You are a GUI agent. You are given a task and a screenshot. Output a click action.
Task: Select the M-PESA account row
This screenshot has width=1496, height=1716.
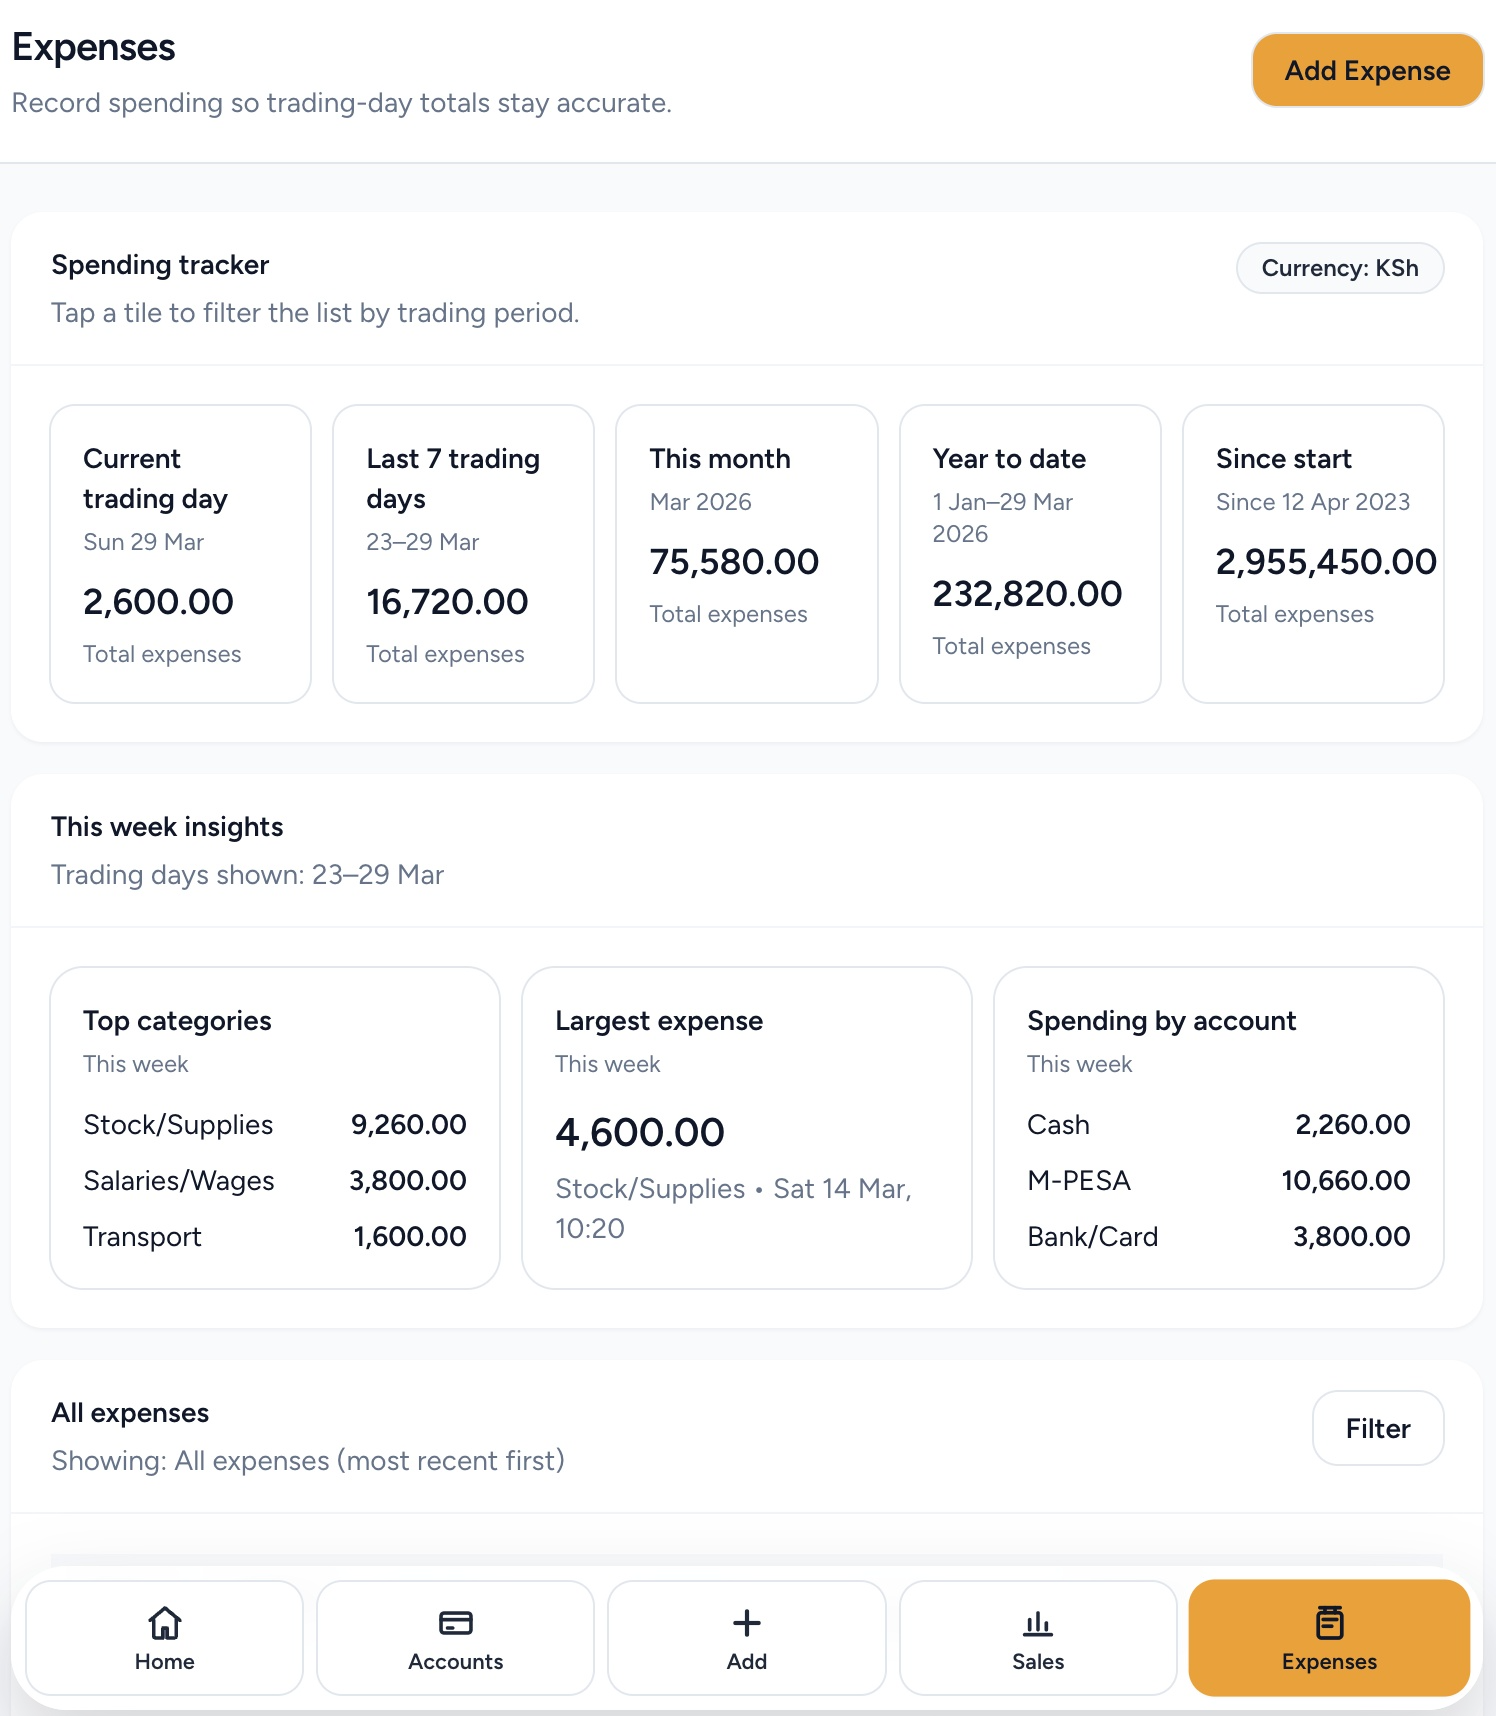pos(1218,1180)
